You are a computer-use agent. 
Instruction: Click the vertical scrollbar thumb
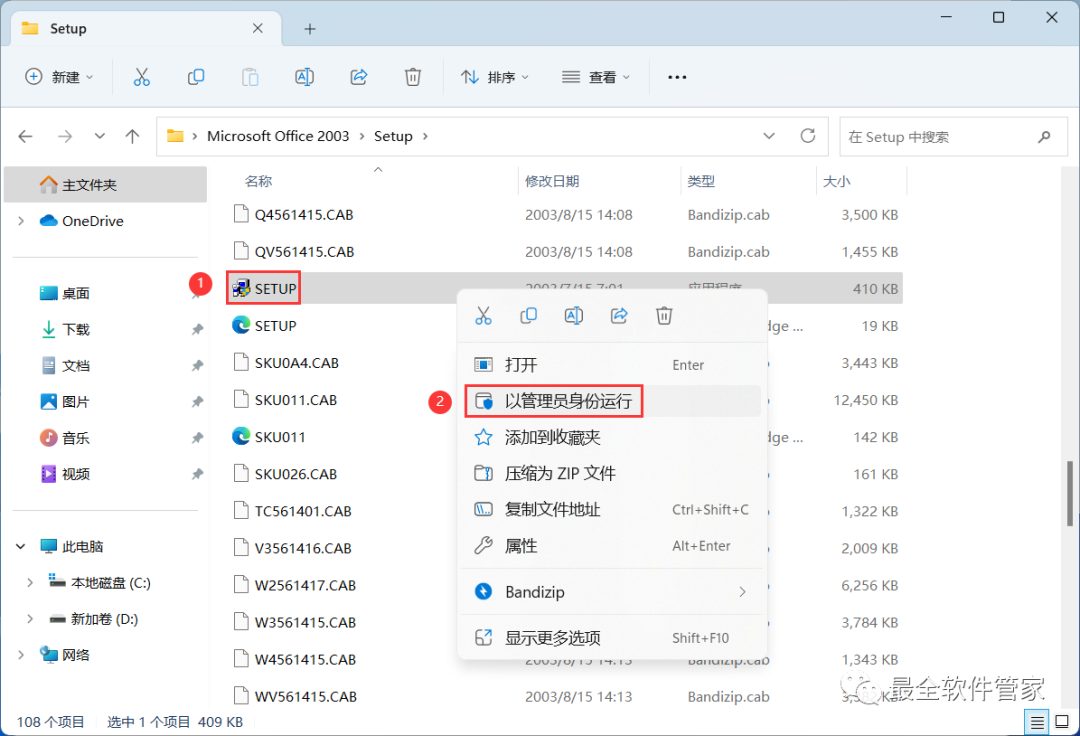coord(1070,493)
